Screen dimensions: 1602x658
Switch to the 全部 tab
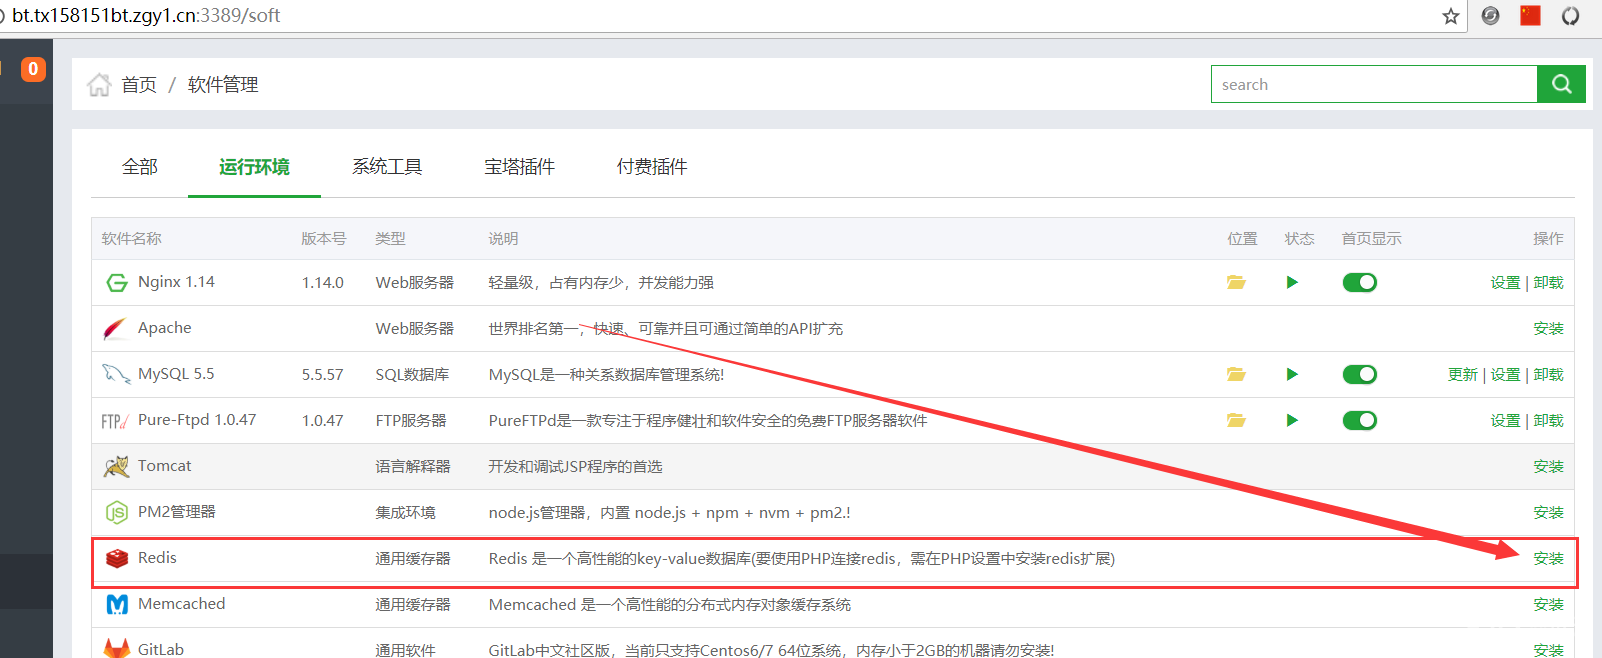click(140, 167)
